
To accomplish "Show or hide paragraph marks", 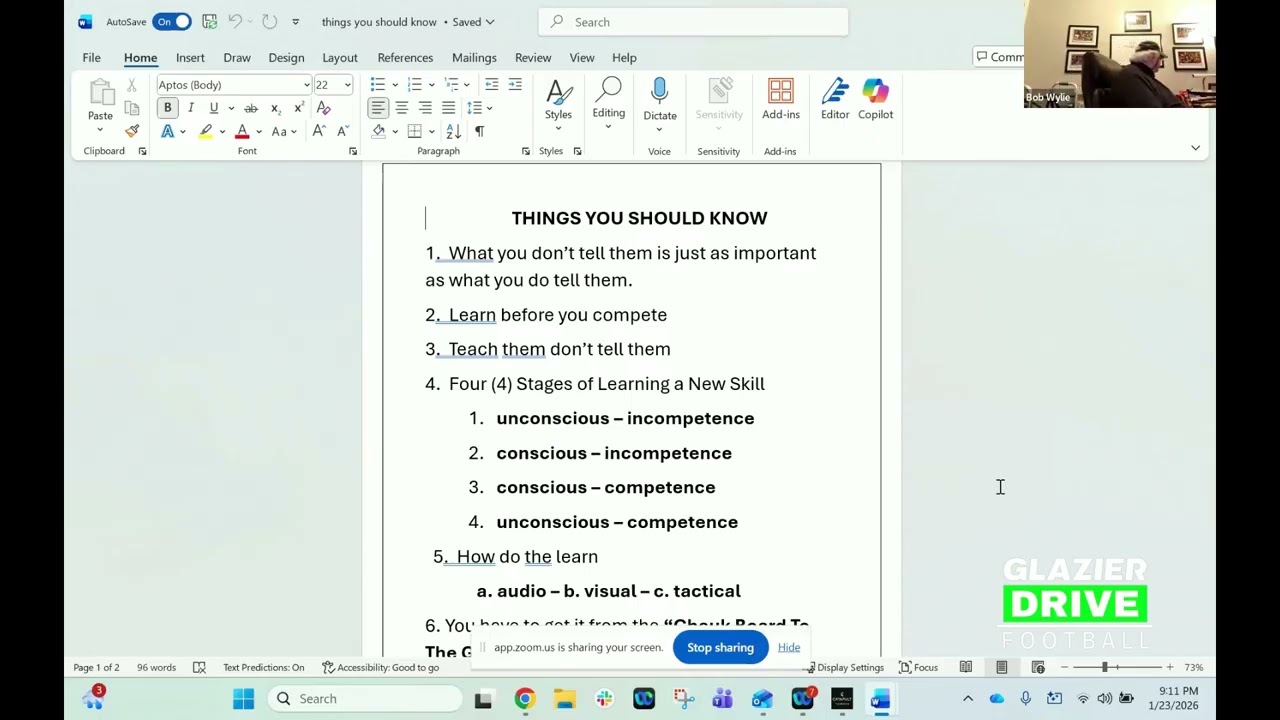I will tap(480, 131).
